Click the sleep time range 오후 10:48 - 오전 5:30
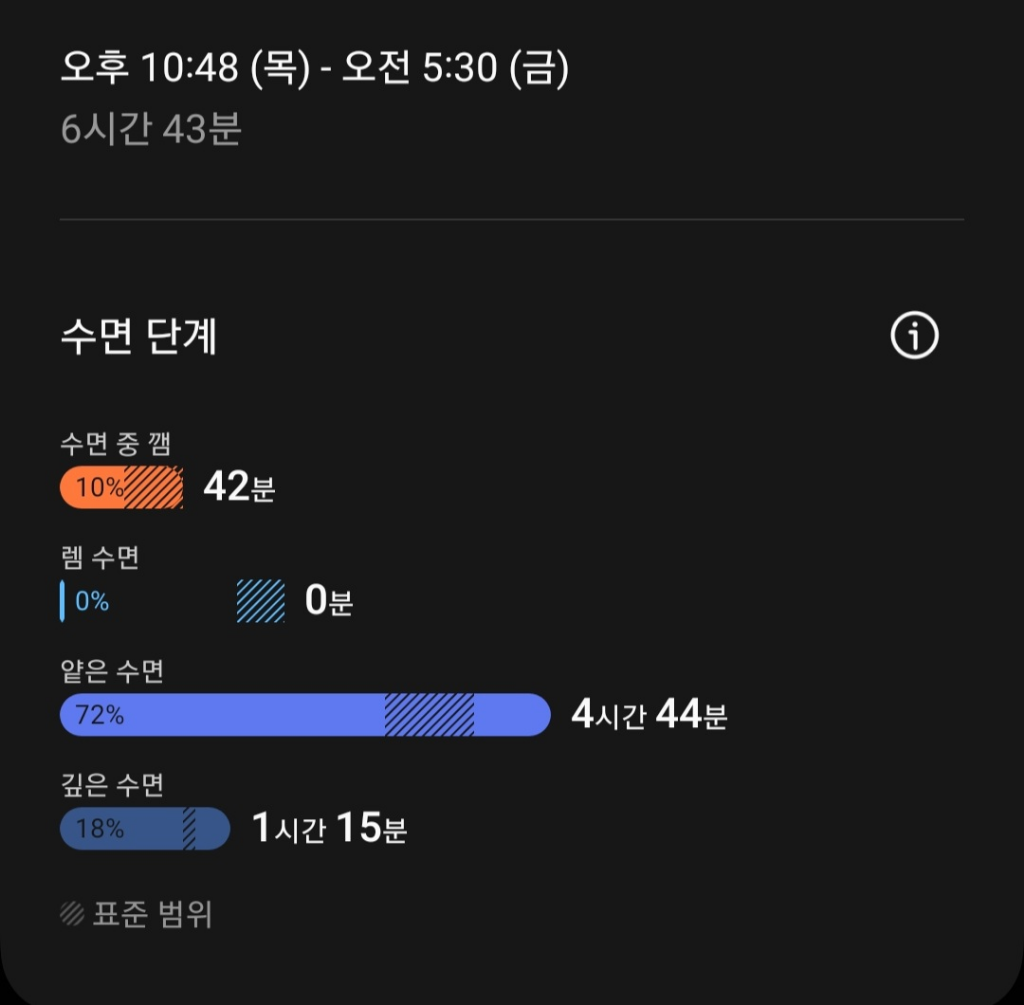The height and width of the screenshot is (1005, 1024). click(x=314, y=69)
